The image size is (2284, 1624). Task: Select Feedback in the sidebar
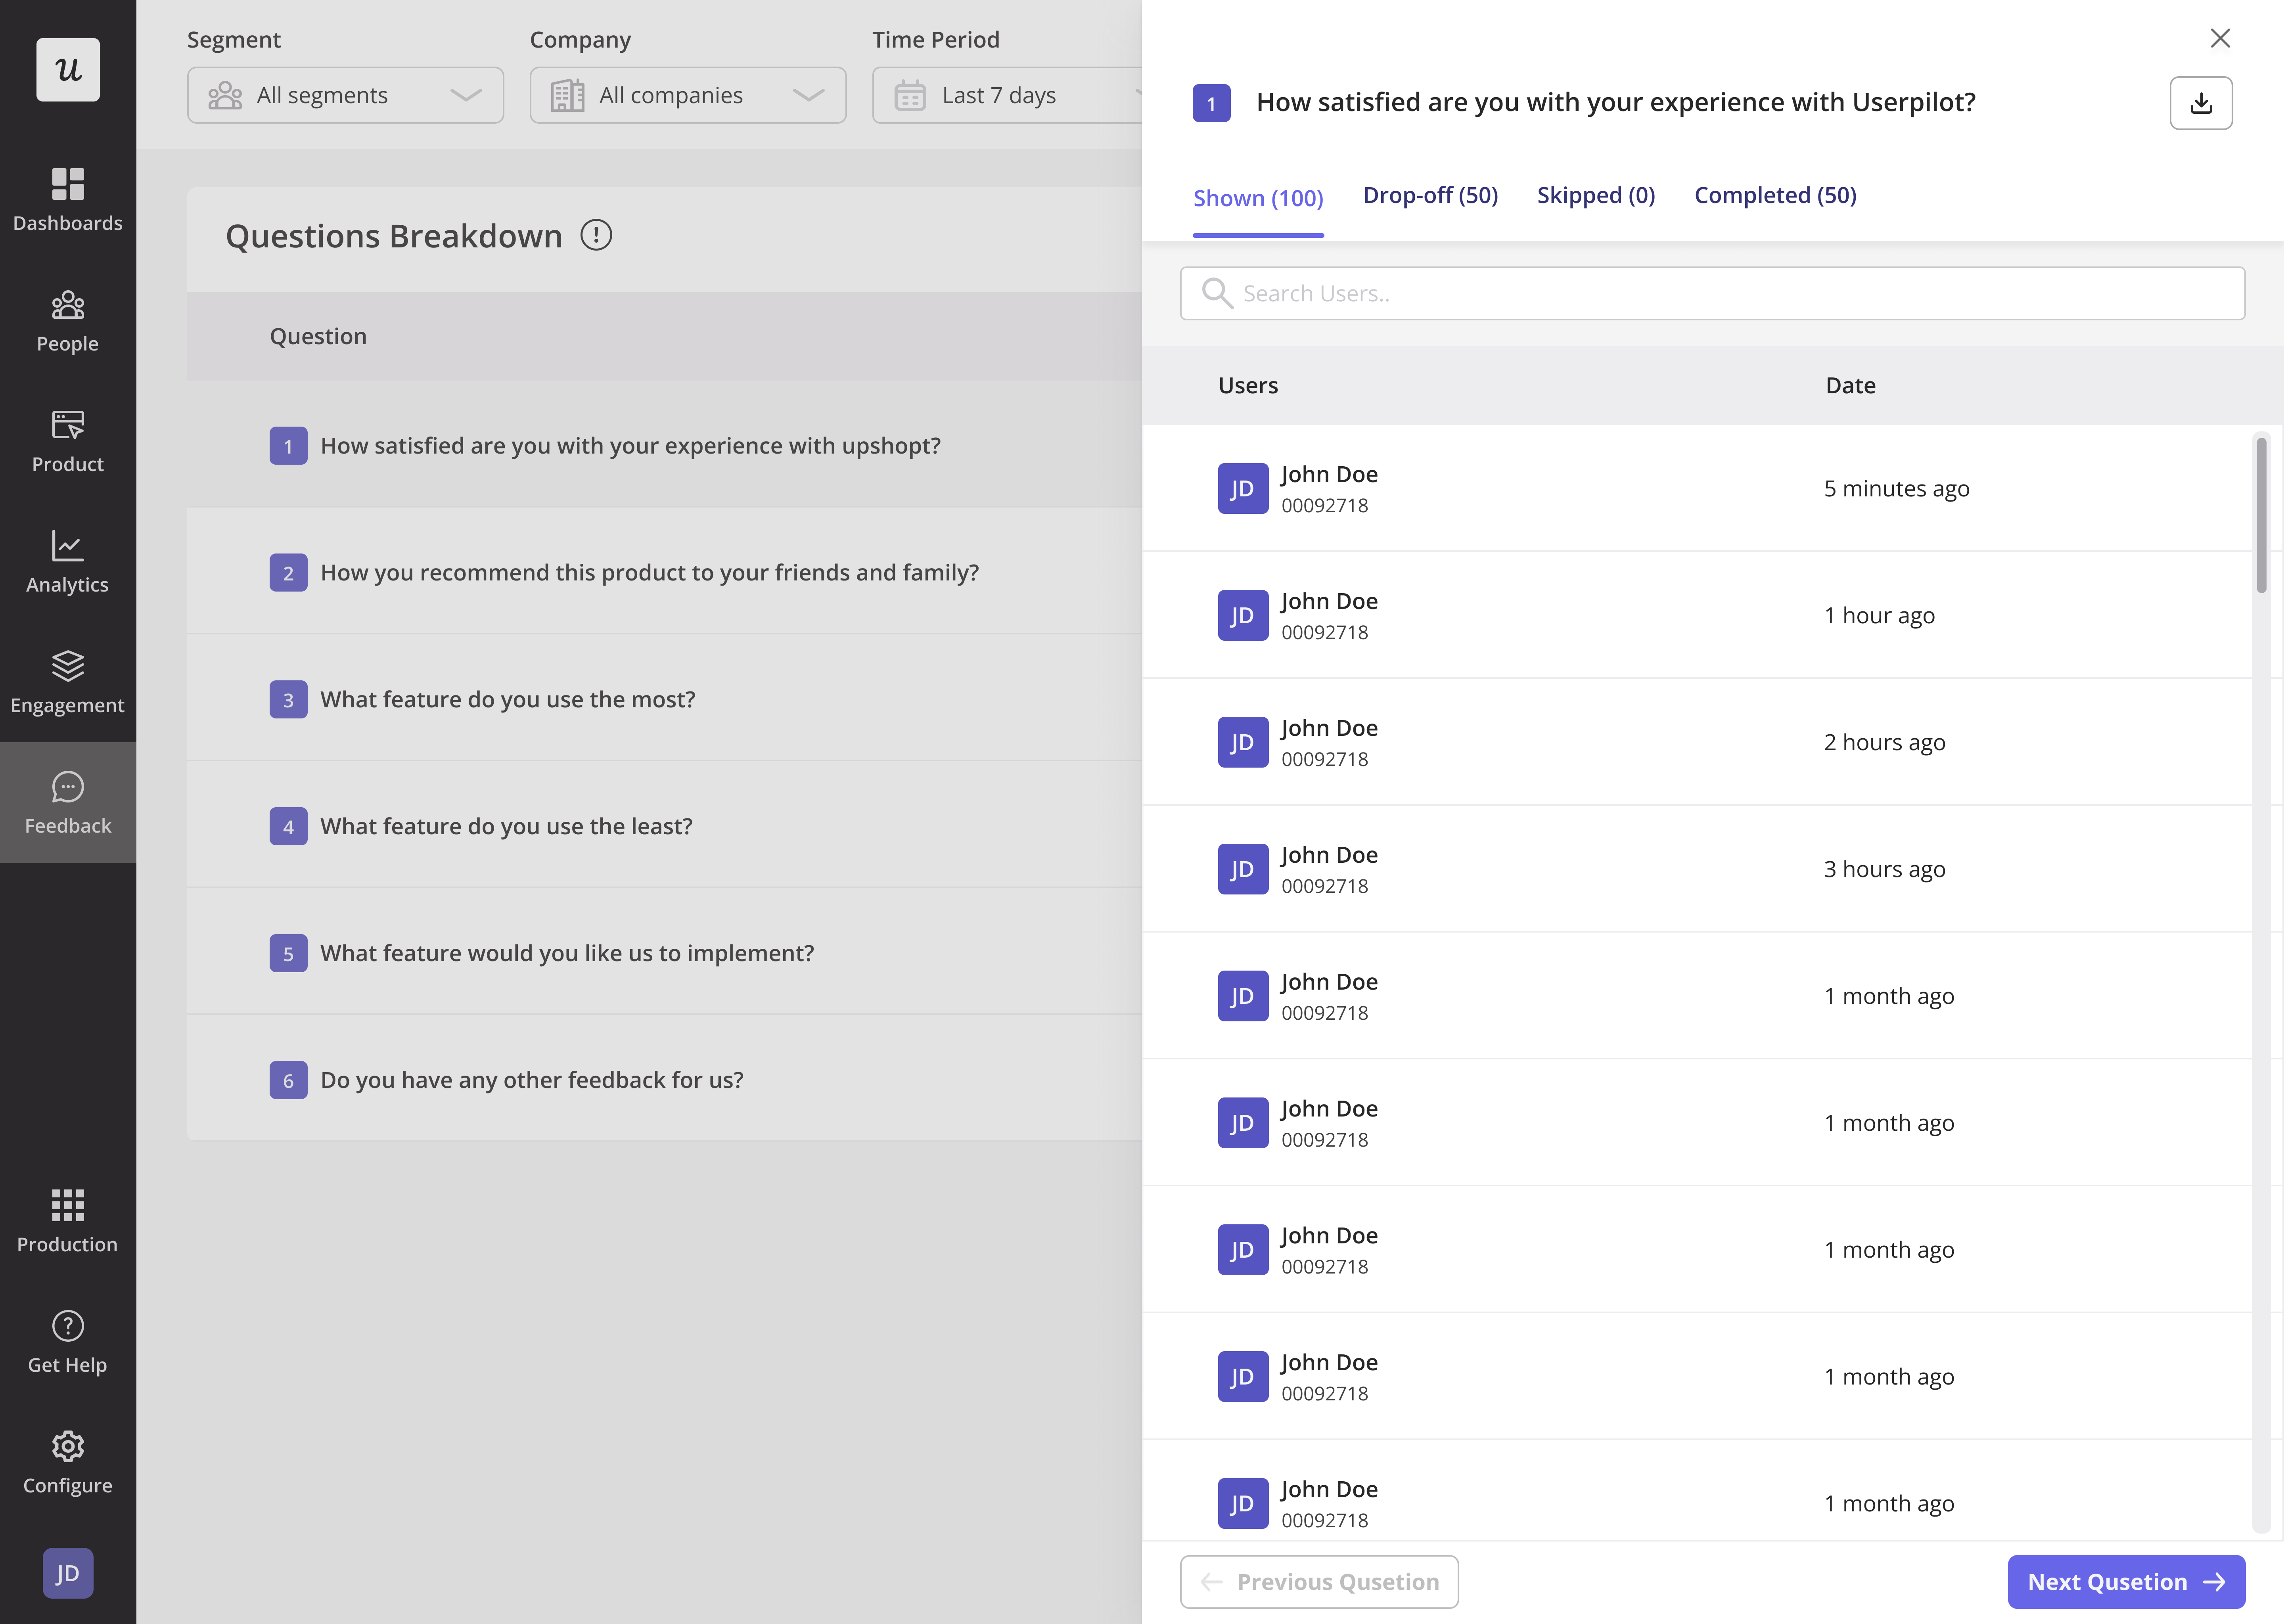tap(68, 803)
